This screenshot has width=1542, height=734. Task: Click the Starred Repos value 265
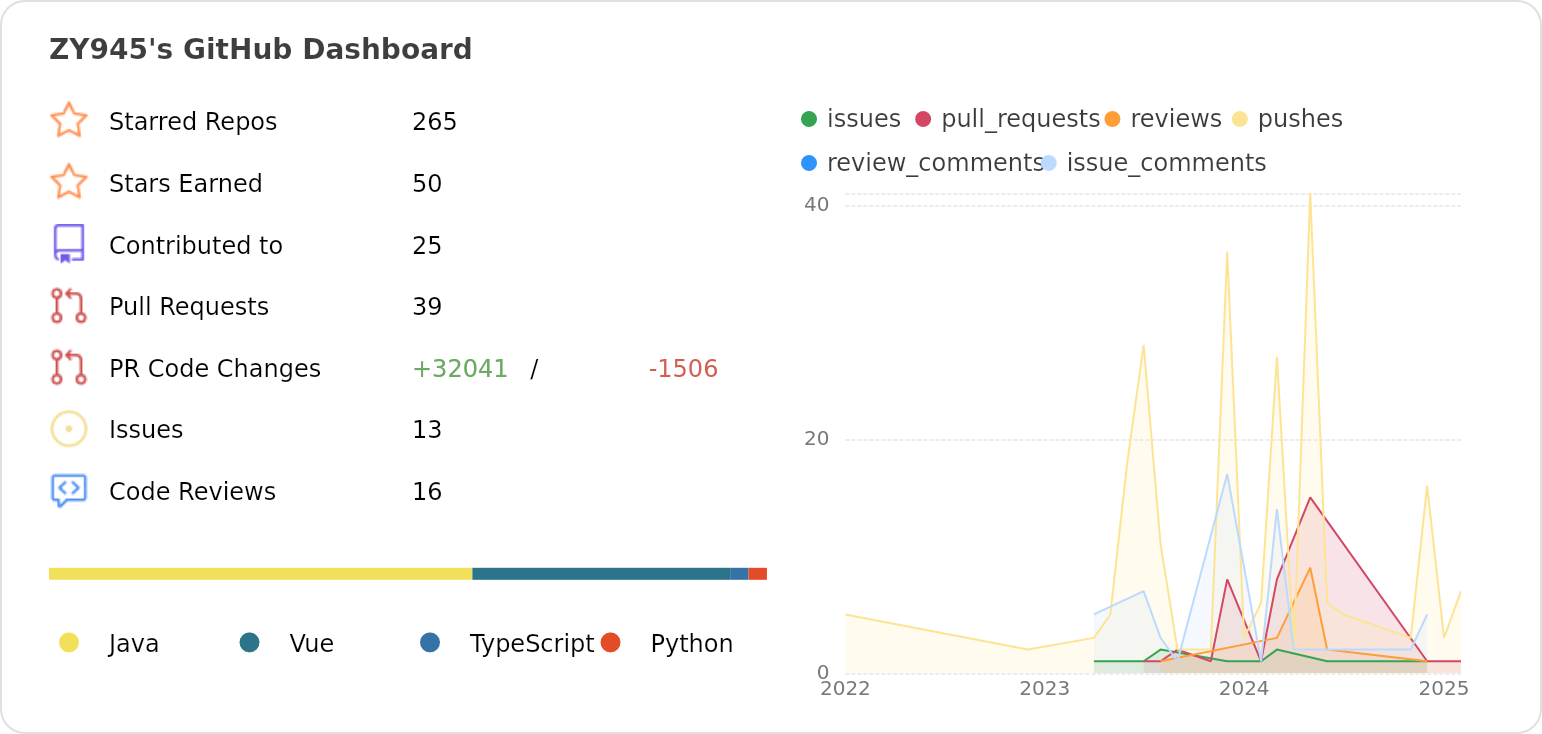[x=434, y=122]
